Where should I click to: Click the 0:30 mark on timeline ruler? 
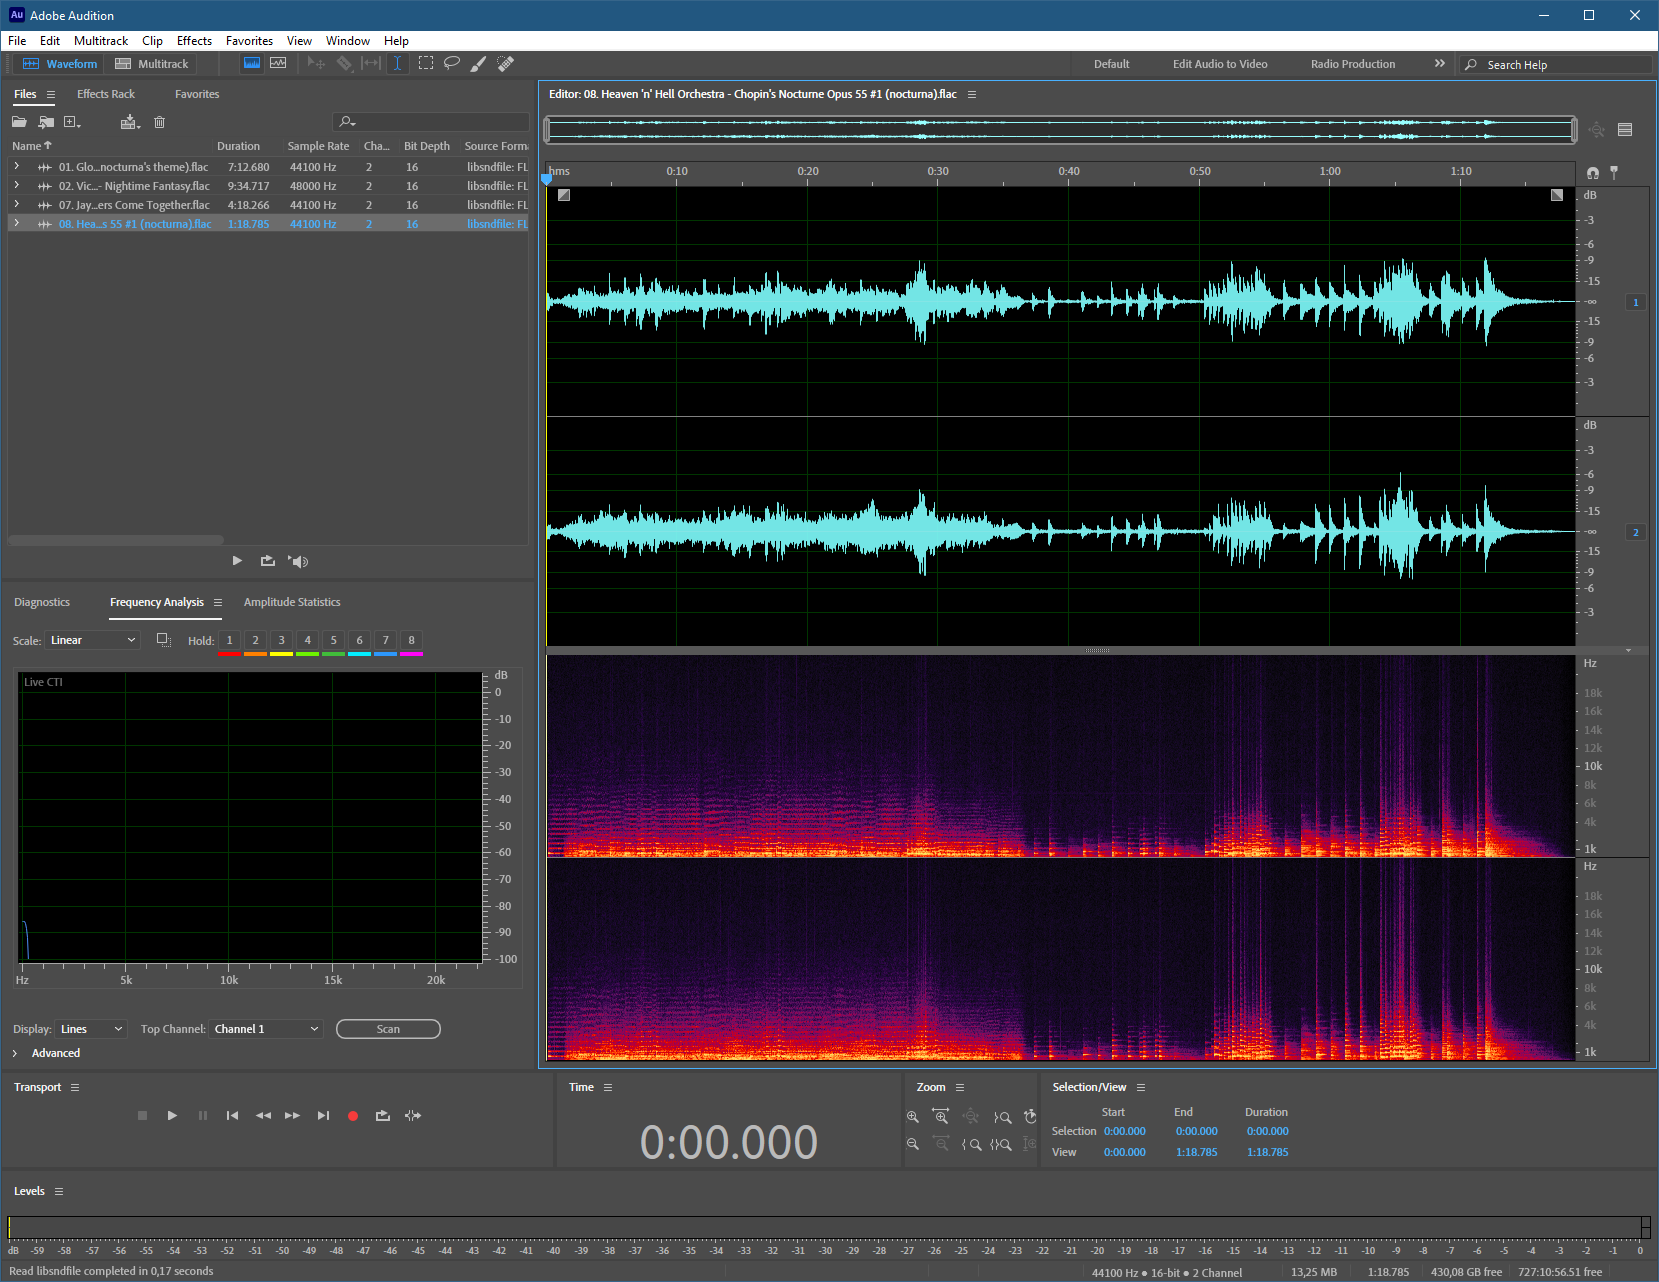pyautogui.click(x=938, y=172)
